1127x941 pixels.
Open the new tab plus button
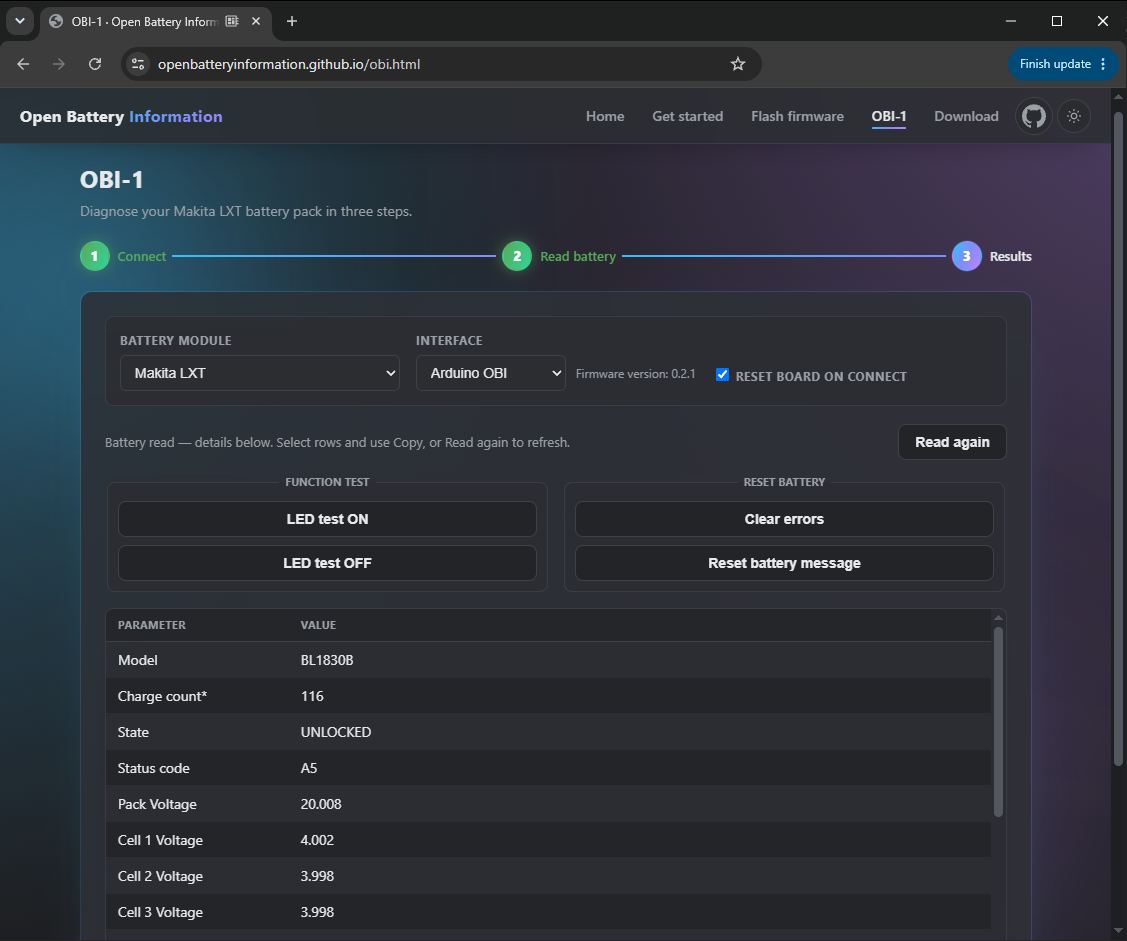pyautogui.click(x=292, y=21)
